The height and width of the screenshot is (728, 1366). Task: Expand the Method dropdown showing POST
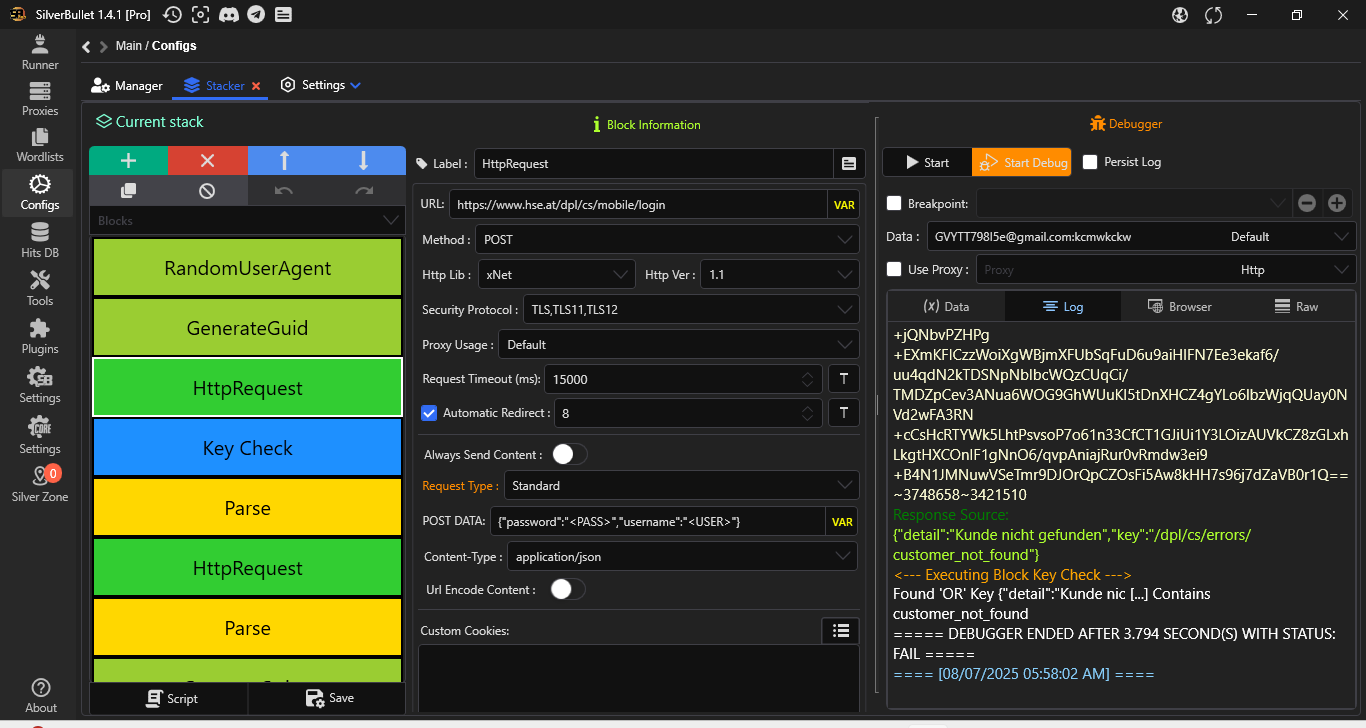(665, 240)
